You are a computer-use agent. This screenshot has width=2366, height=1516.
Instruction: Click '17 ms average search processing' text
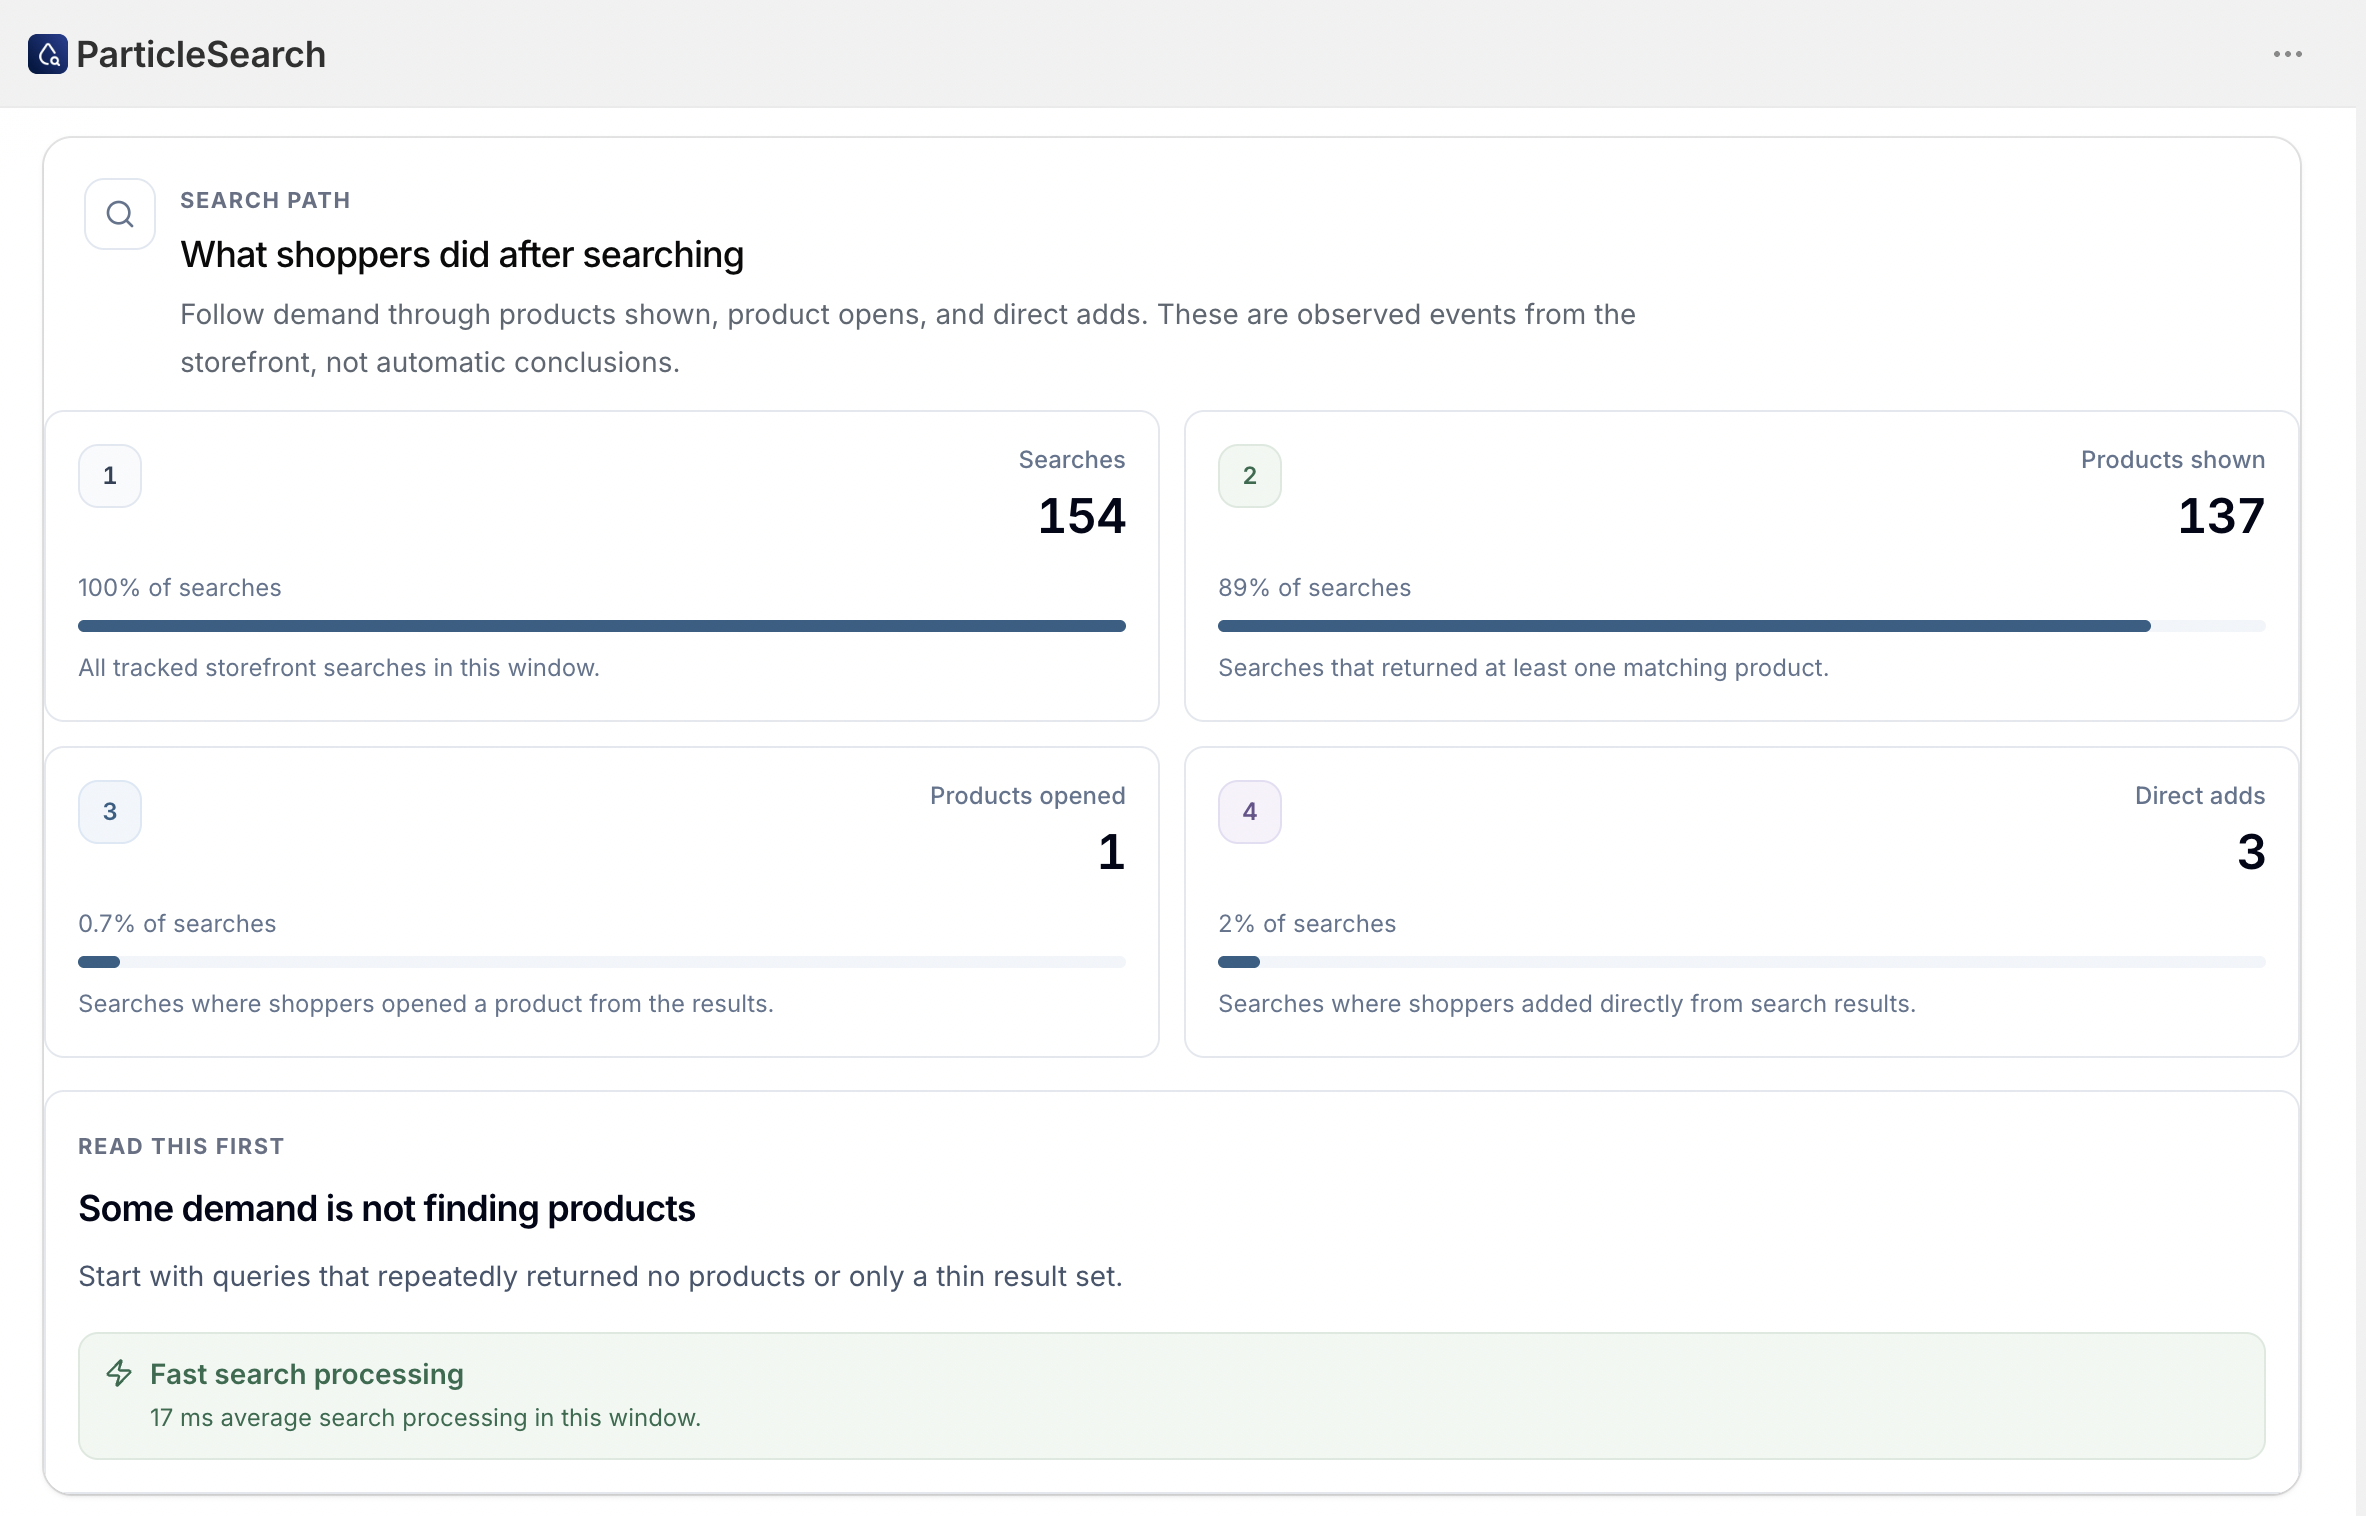click(425, 1418)
